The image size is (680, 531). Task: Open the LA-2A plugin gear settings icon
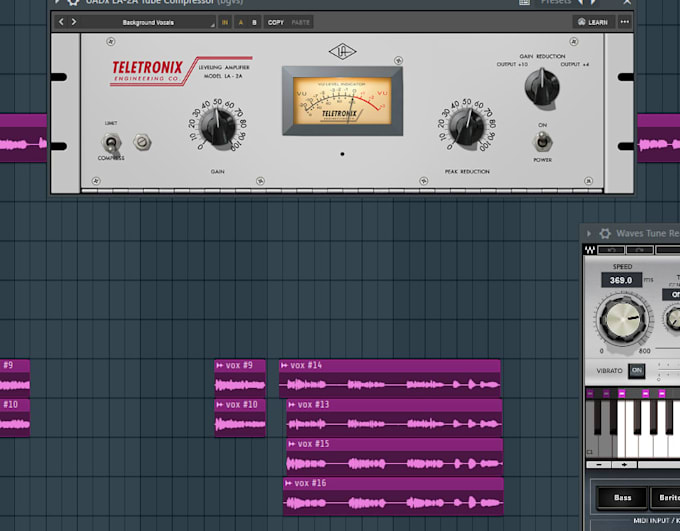[74, 2]
